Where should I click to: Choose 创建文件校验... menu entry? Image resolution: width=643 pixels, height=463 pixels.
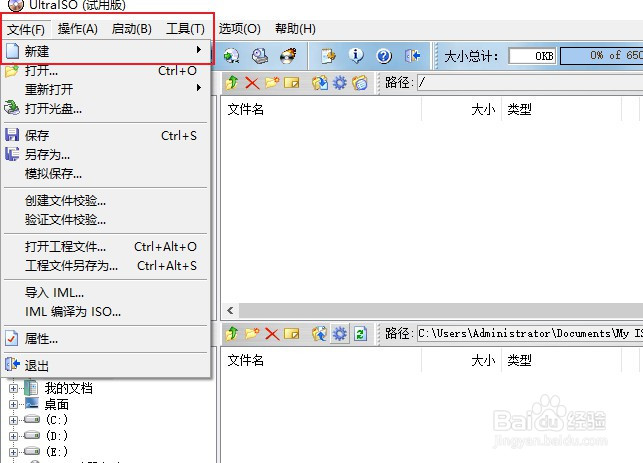click(106, 201)
